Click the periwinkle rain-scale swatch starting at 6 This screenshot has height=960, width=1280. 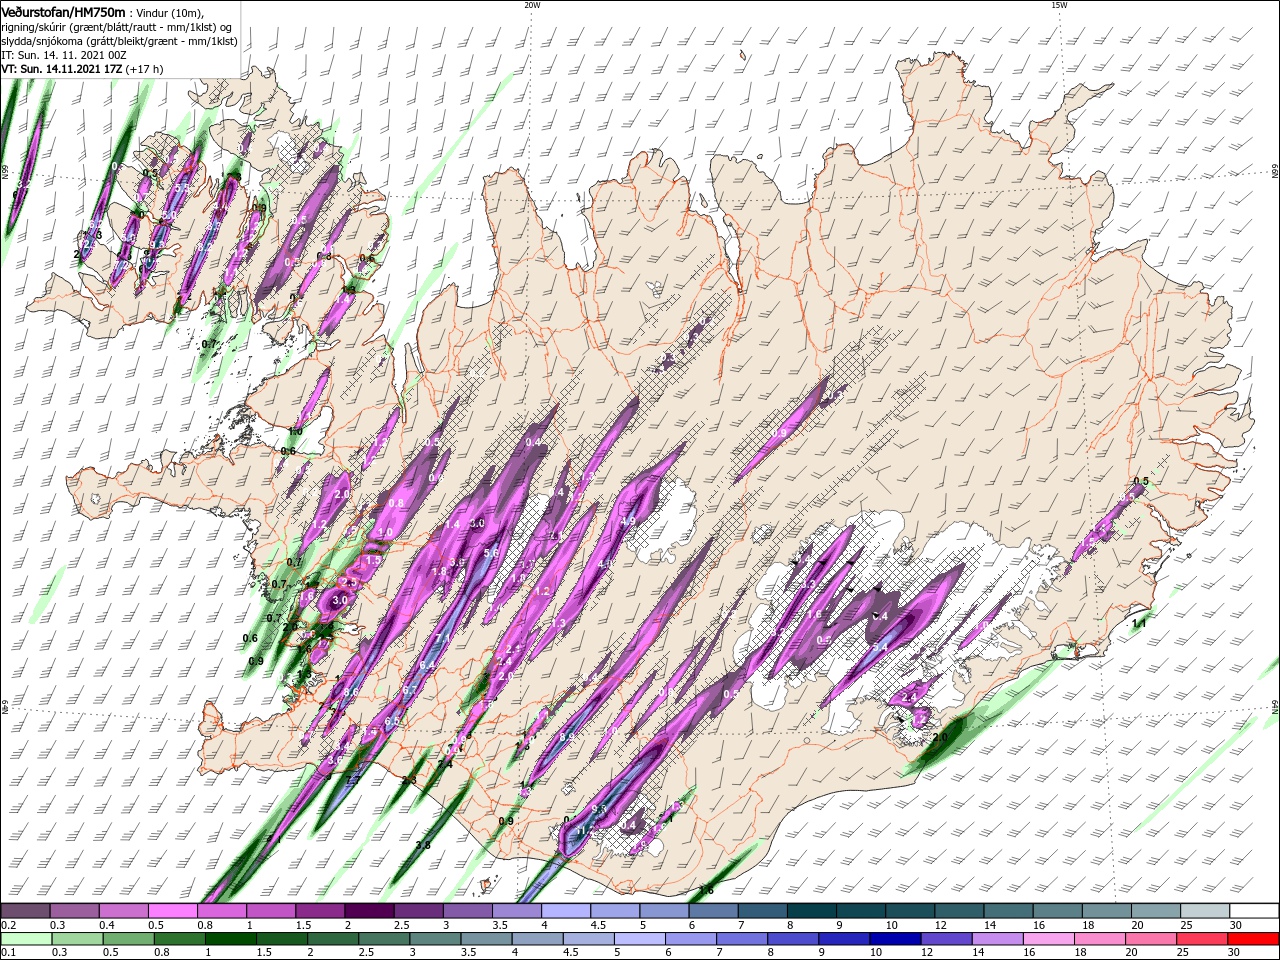click(692, 939)
